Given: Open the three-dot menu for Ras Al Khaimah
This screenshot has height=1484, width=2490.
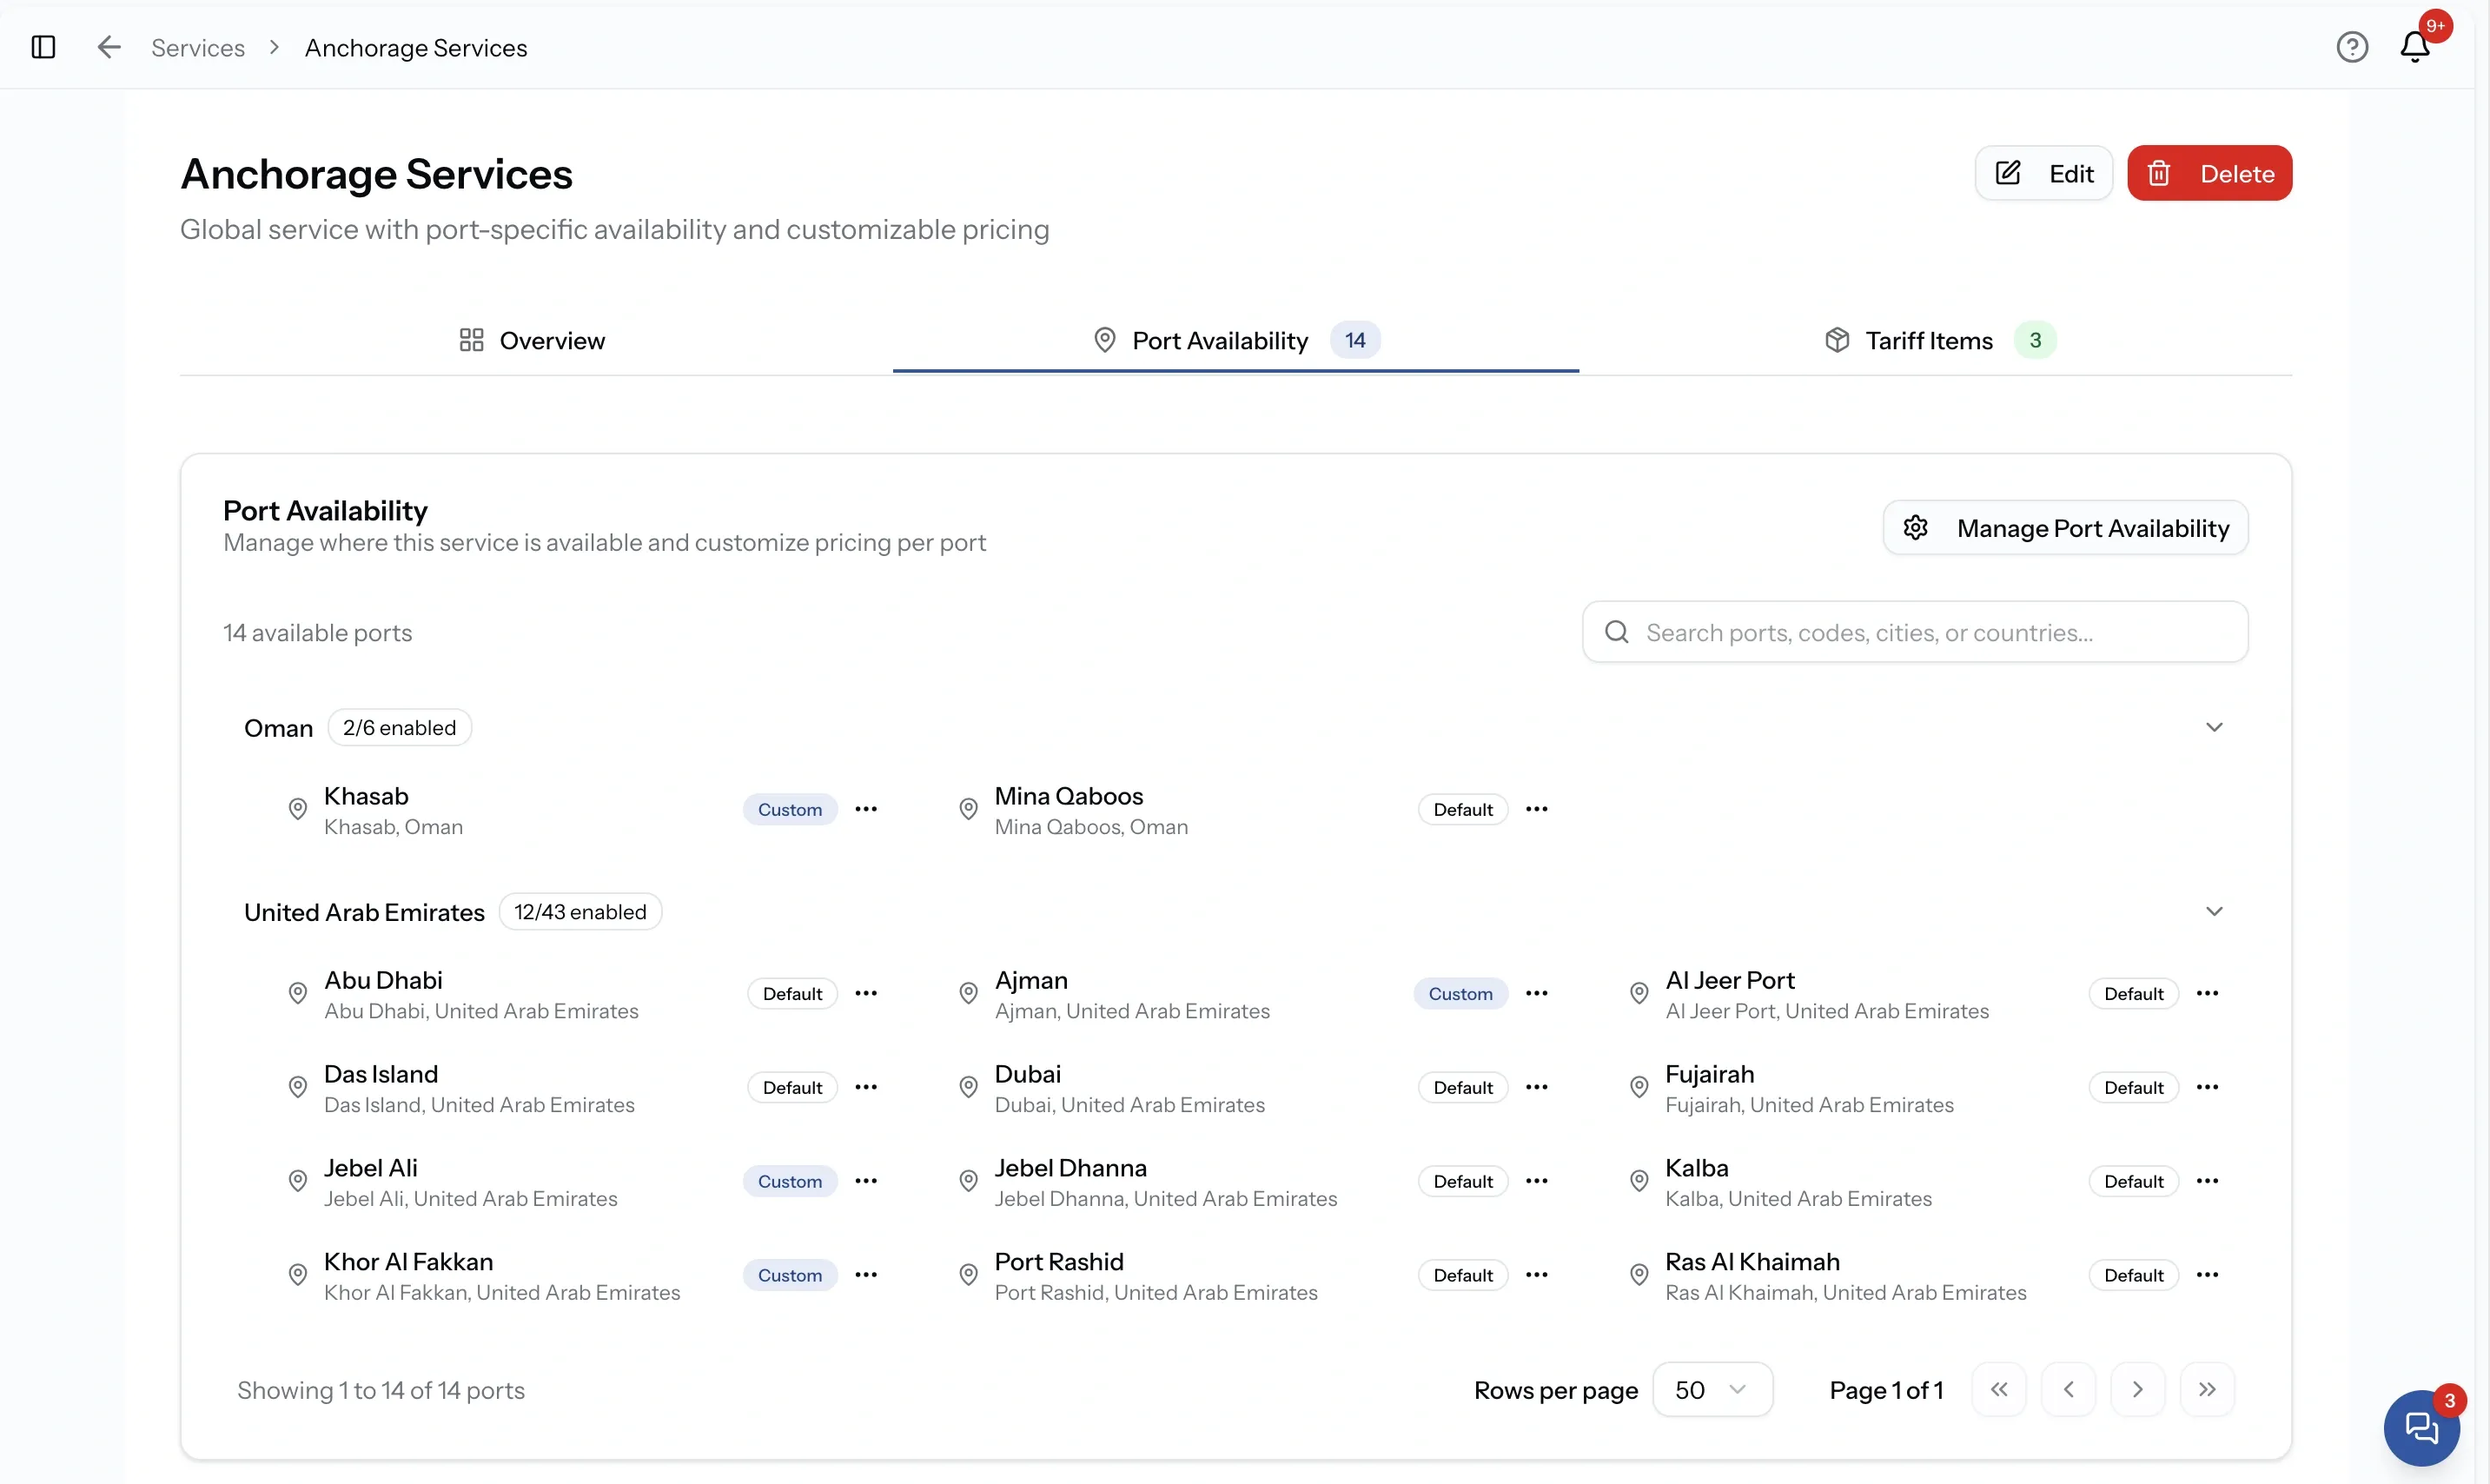Looking at the screenshot, I should 2207,1275.
